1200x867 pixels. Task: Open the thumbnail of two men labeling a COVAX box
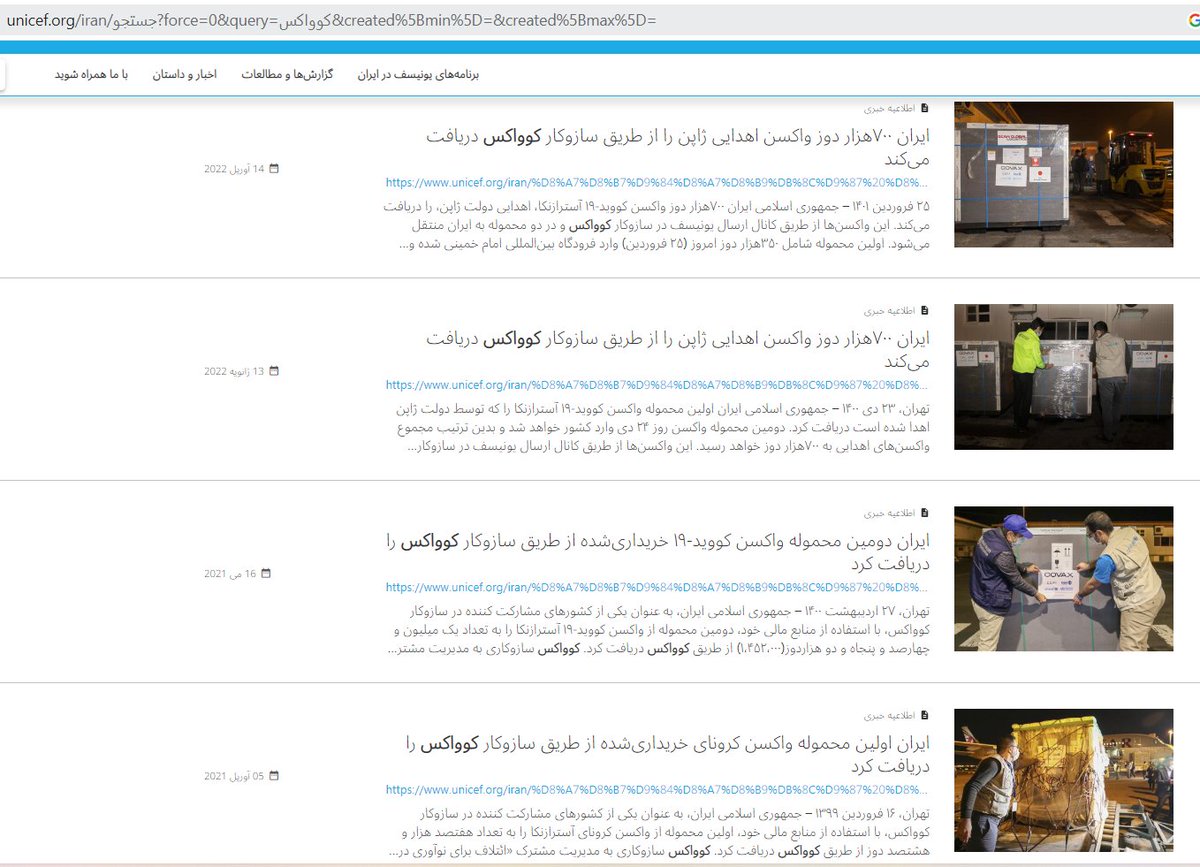pyautogui.click(x=1064, y=579)
